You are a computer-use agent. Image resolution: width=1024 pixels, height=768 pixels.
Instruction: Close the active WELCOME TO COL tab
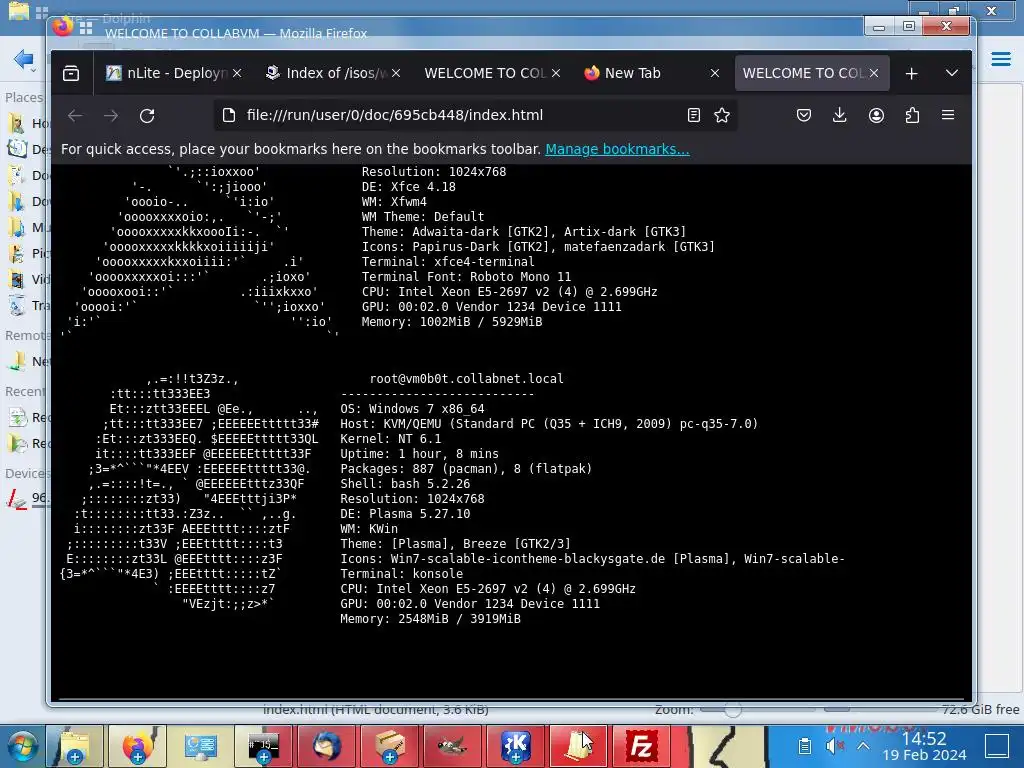874,73
